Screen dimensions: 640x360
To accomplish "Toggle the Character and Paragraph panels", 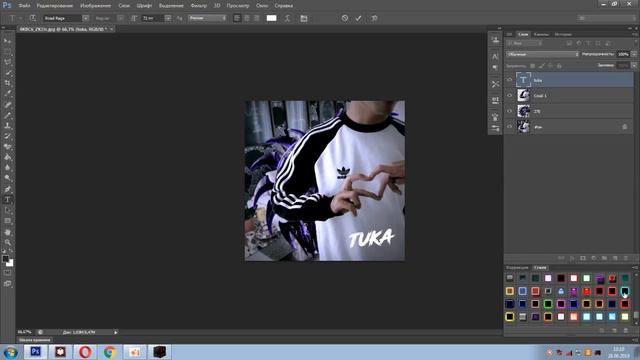I will [x=304, y=18].
